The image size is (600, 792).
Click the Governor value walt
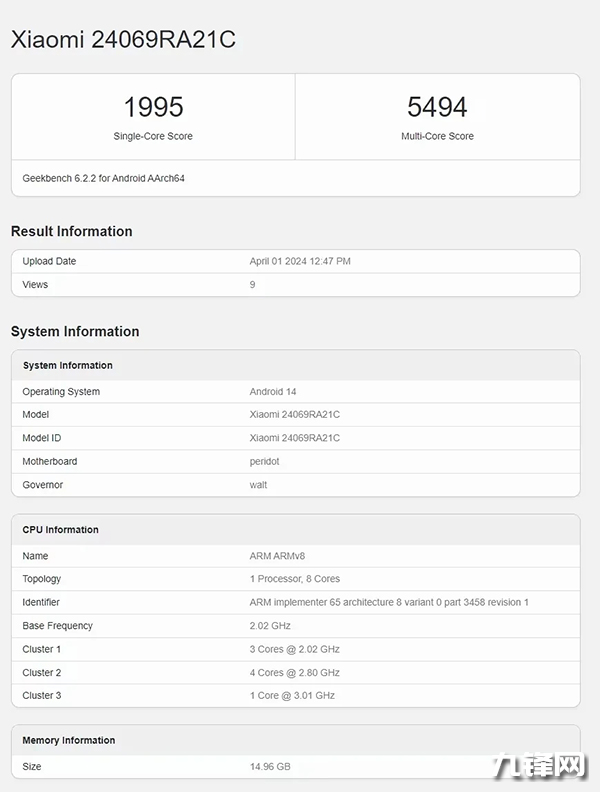(259, 485)
